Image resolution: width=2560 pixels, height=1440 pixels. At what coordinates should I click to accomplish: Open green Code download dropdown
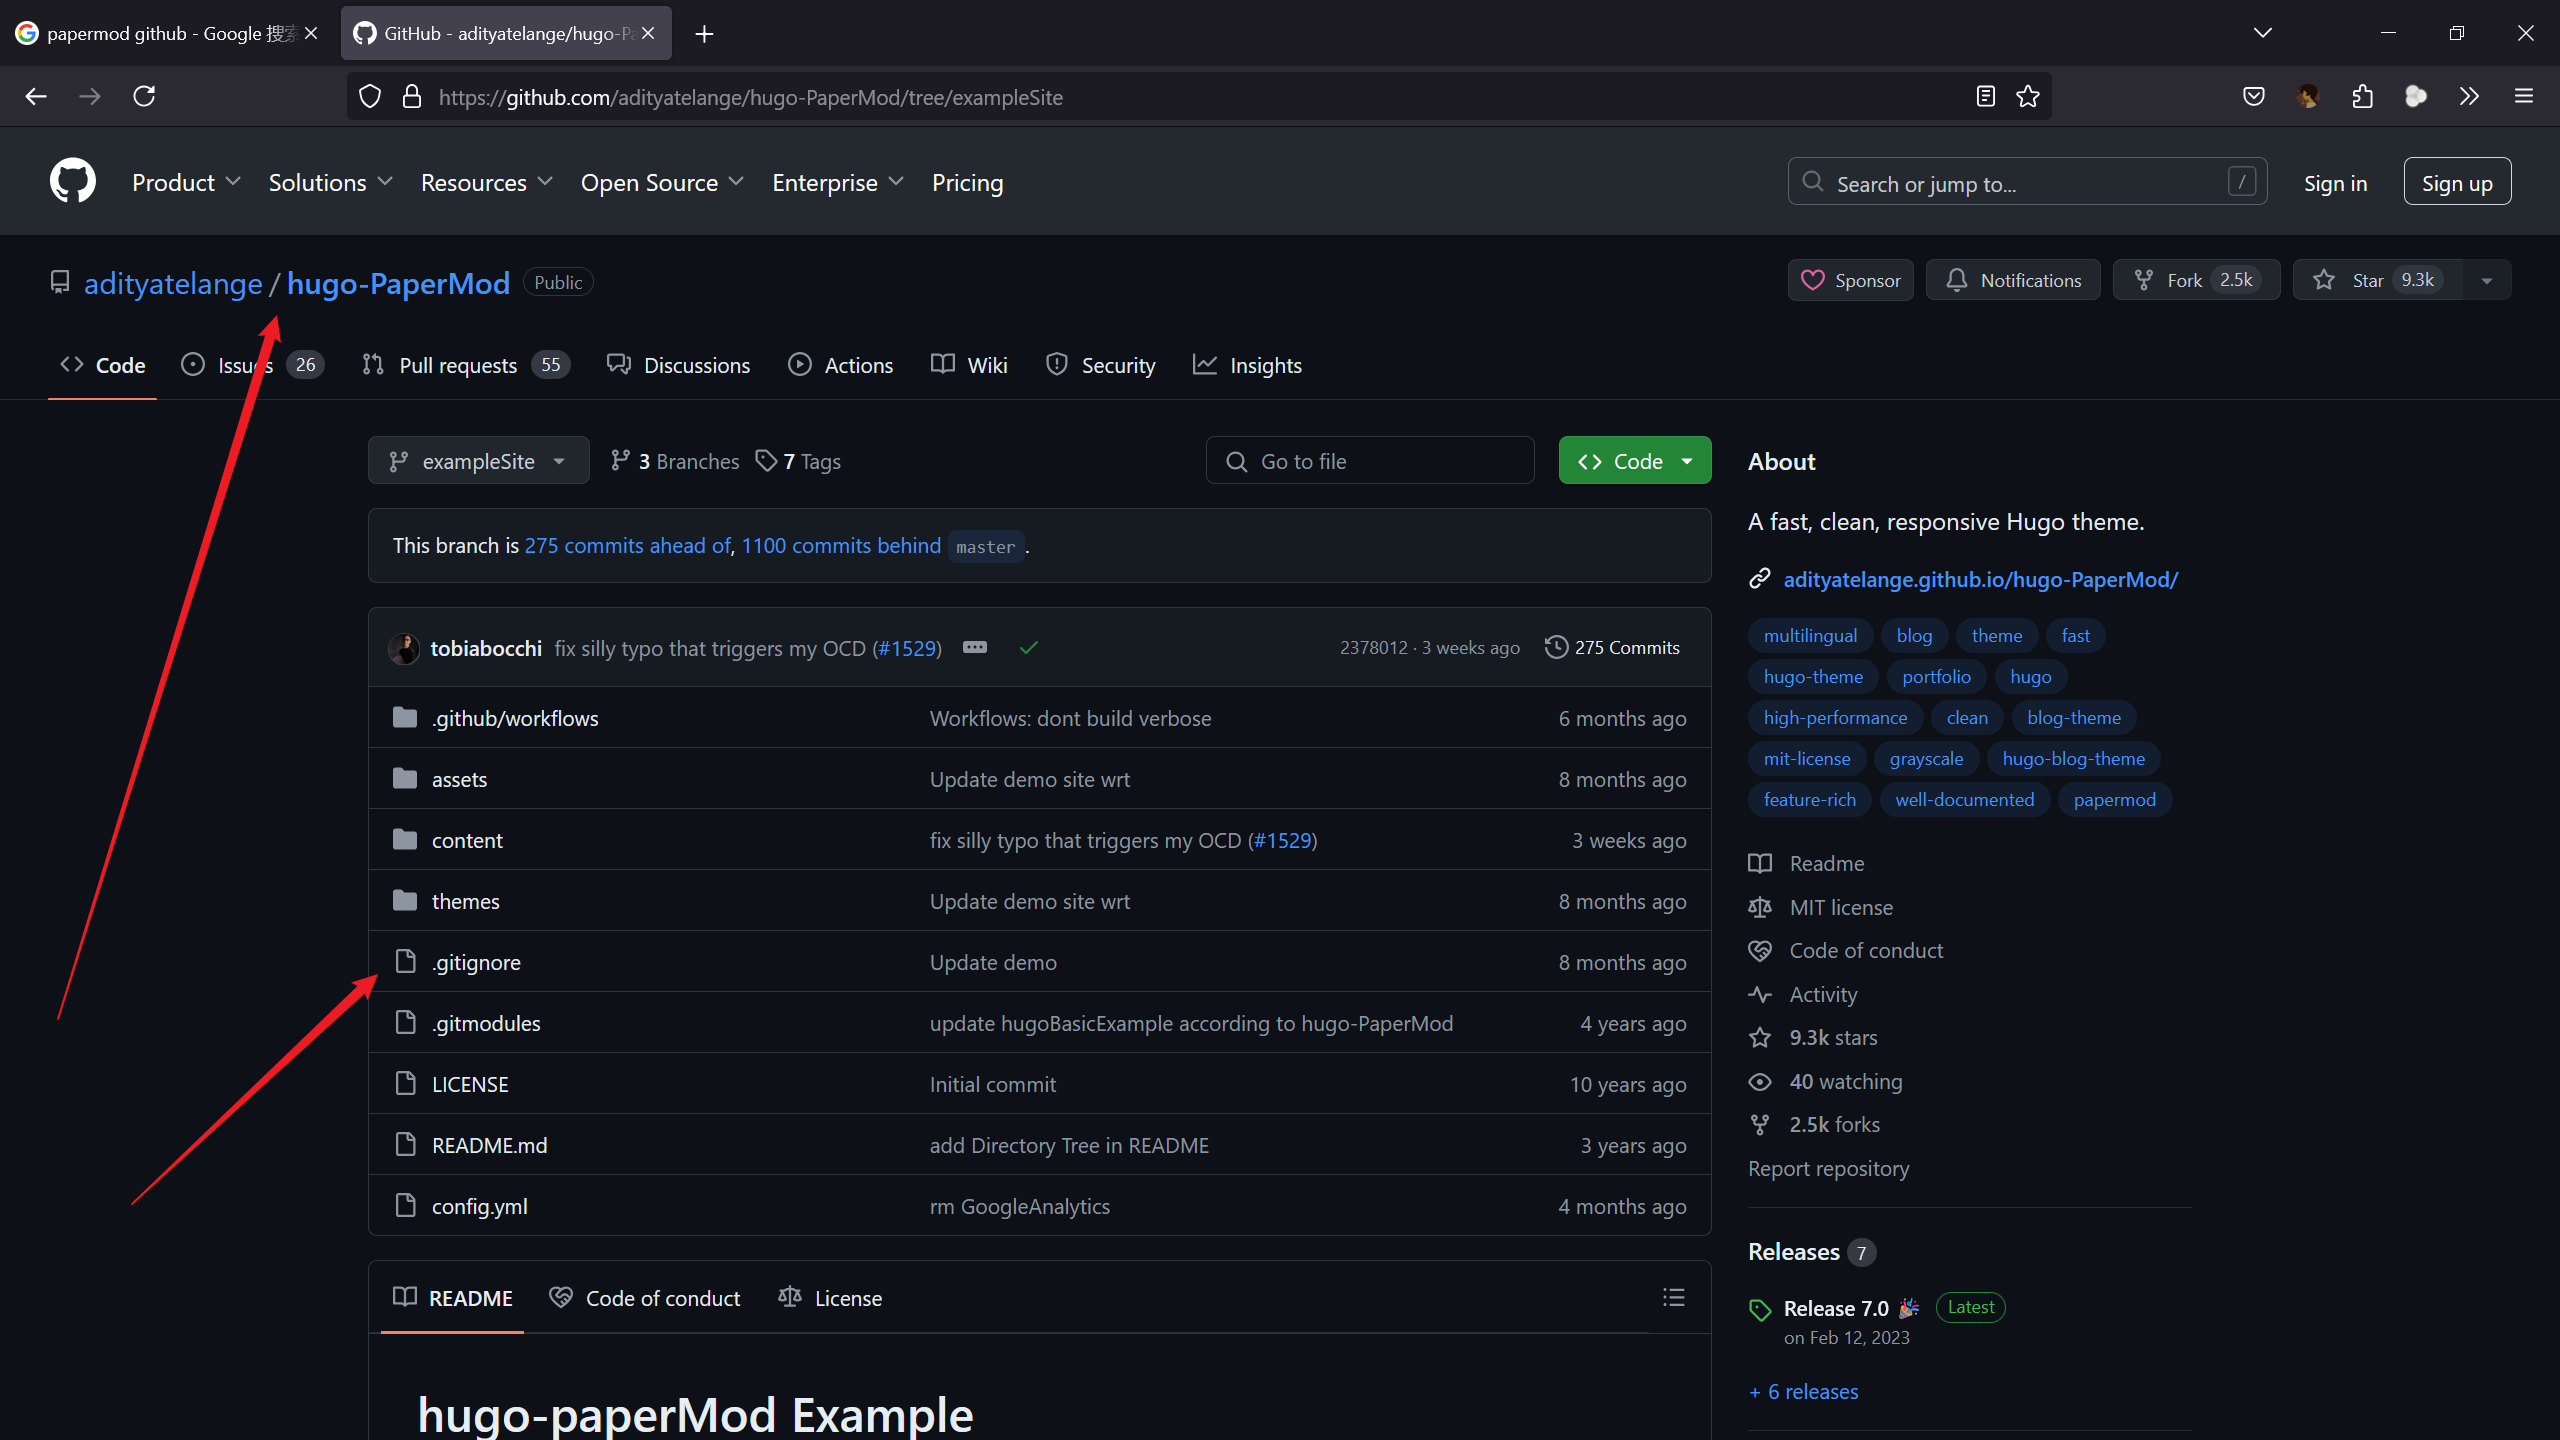[1635, 460]
